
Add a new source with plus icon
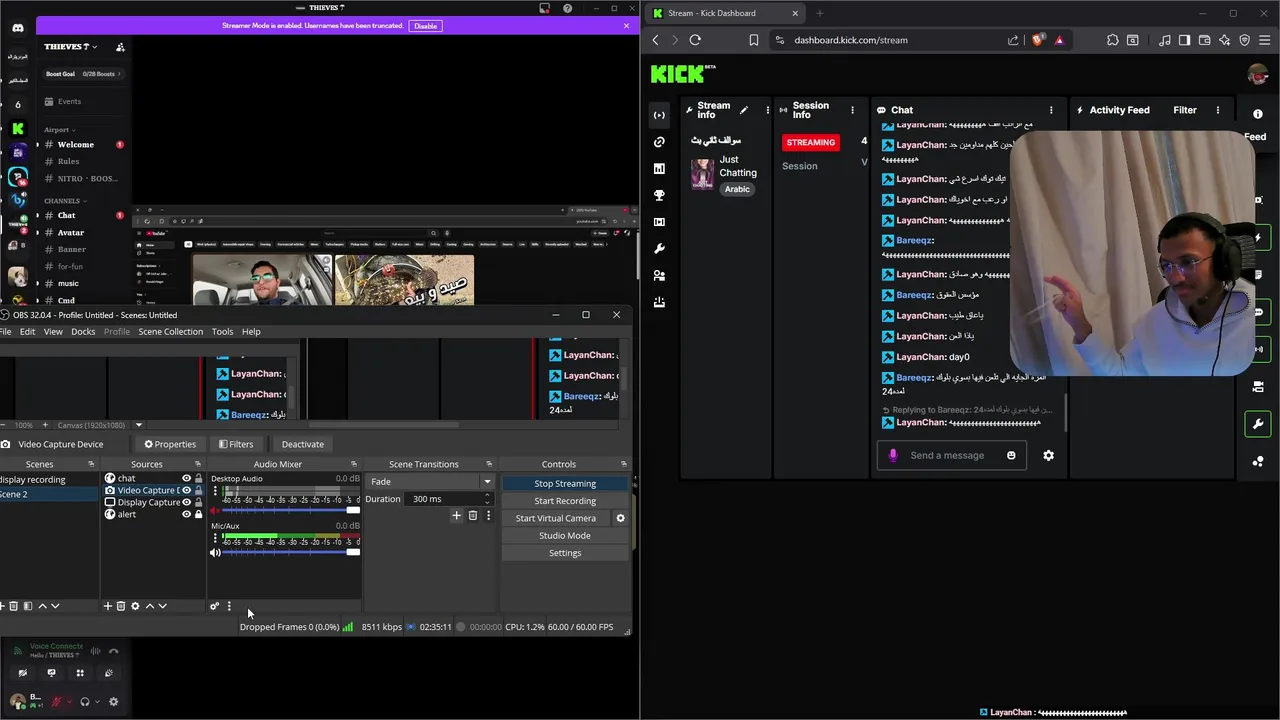point(108,606)
